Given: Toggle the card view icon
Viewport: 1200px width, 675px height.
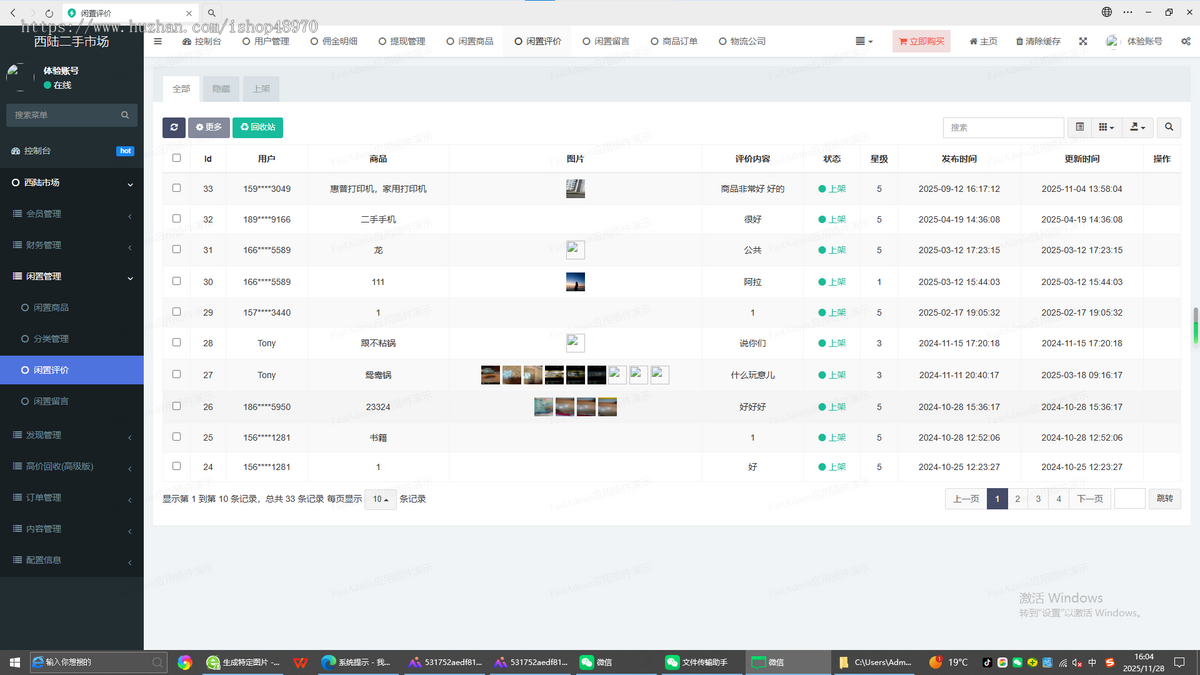Looking at the screenshot, I should 1080,128.
